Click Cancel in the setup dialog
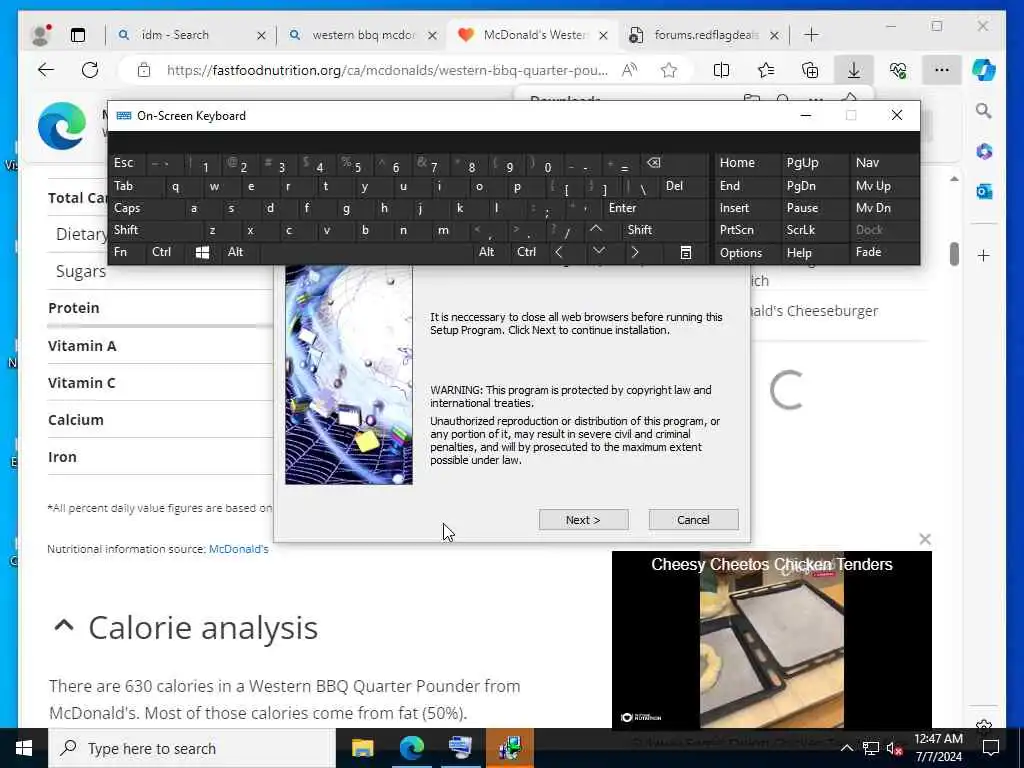The height and width of the screenshot is (768, 1024). coord(693,520)
